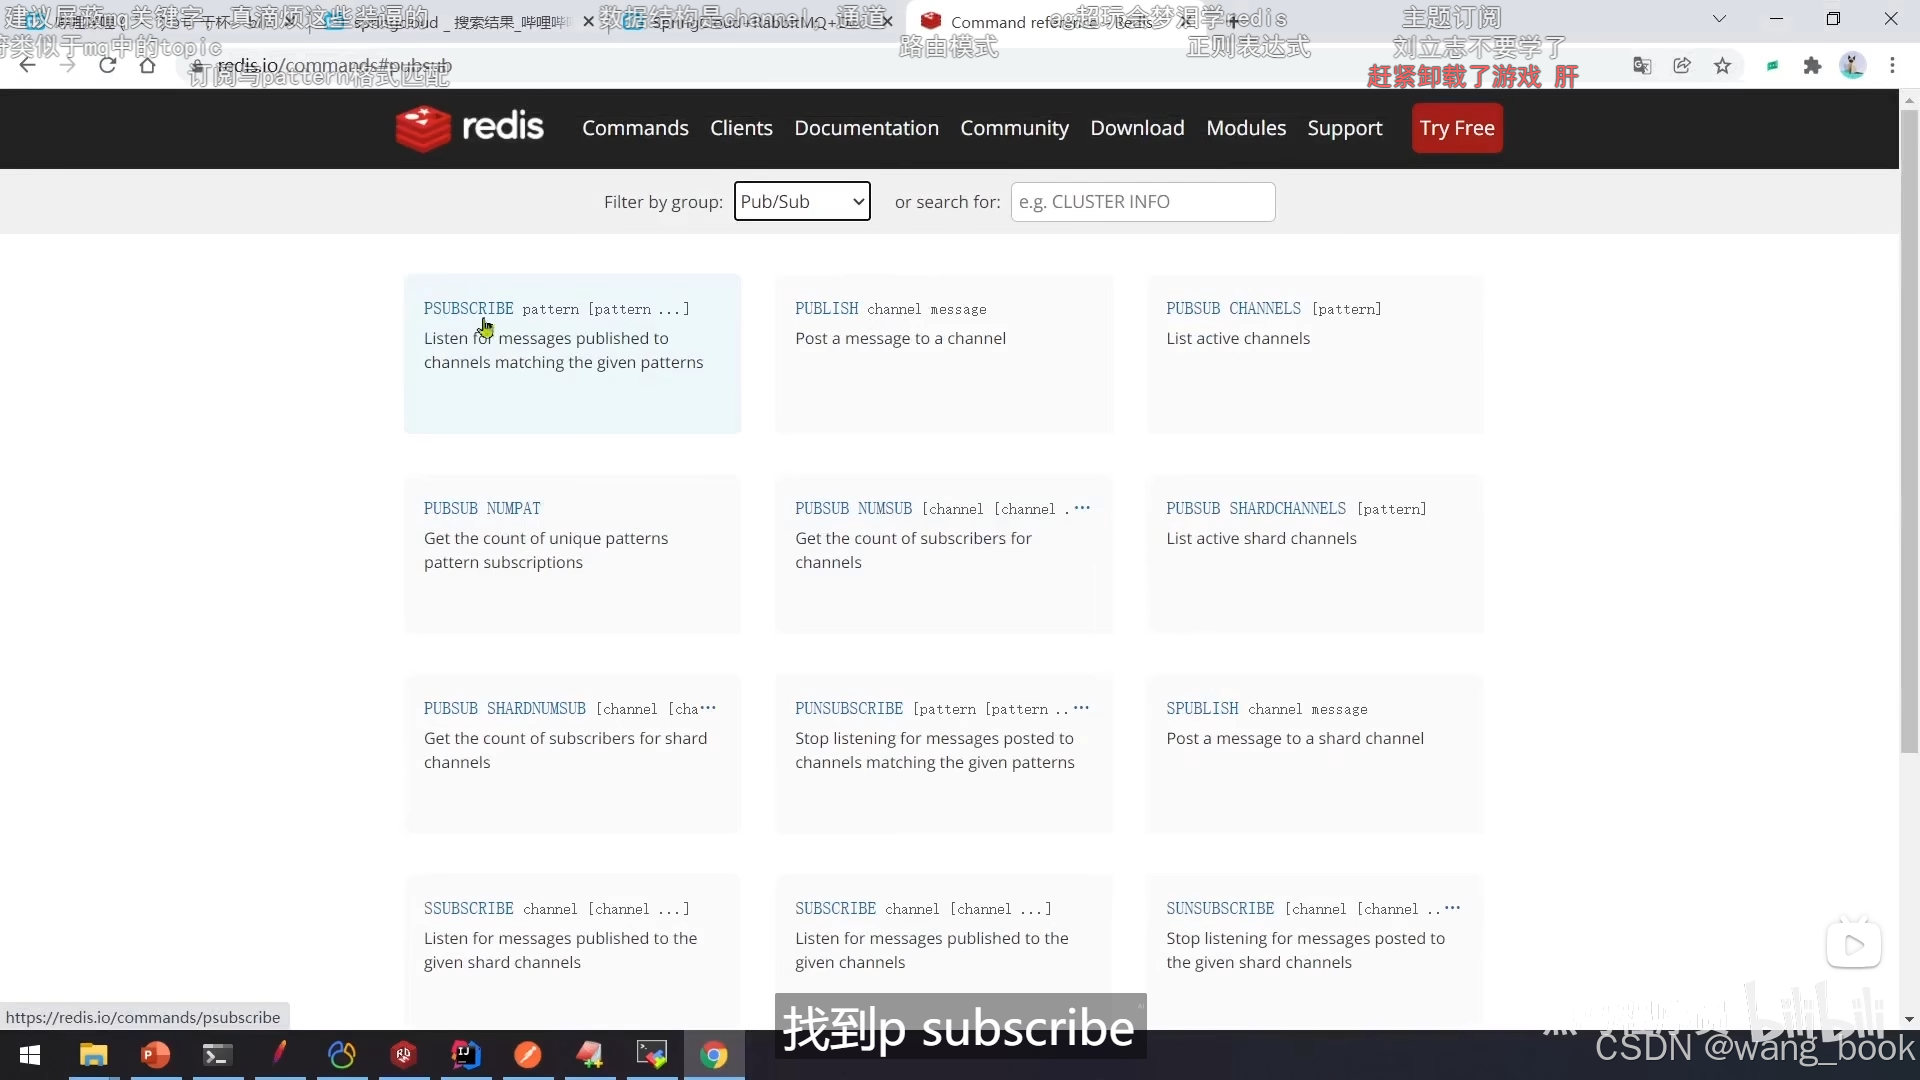
Task: Open the Commands nav item
Action: [635, 128]
